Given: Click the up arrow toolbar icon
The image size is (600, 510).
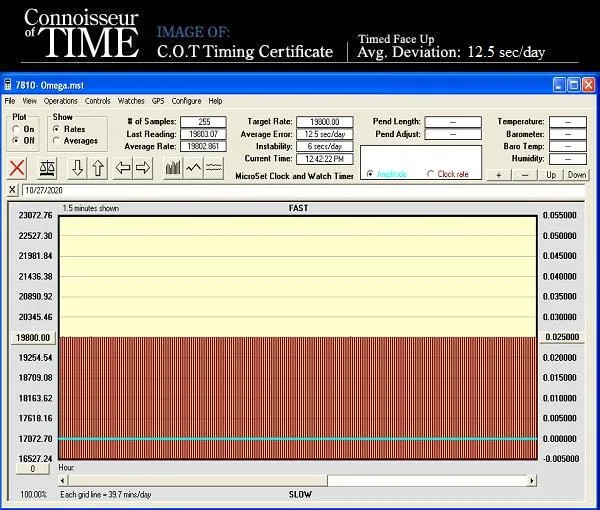Looking at the screenshot, I should click(98, 168).
